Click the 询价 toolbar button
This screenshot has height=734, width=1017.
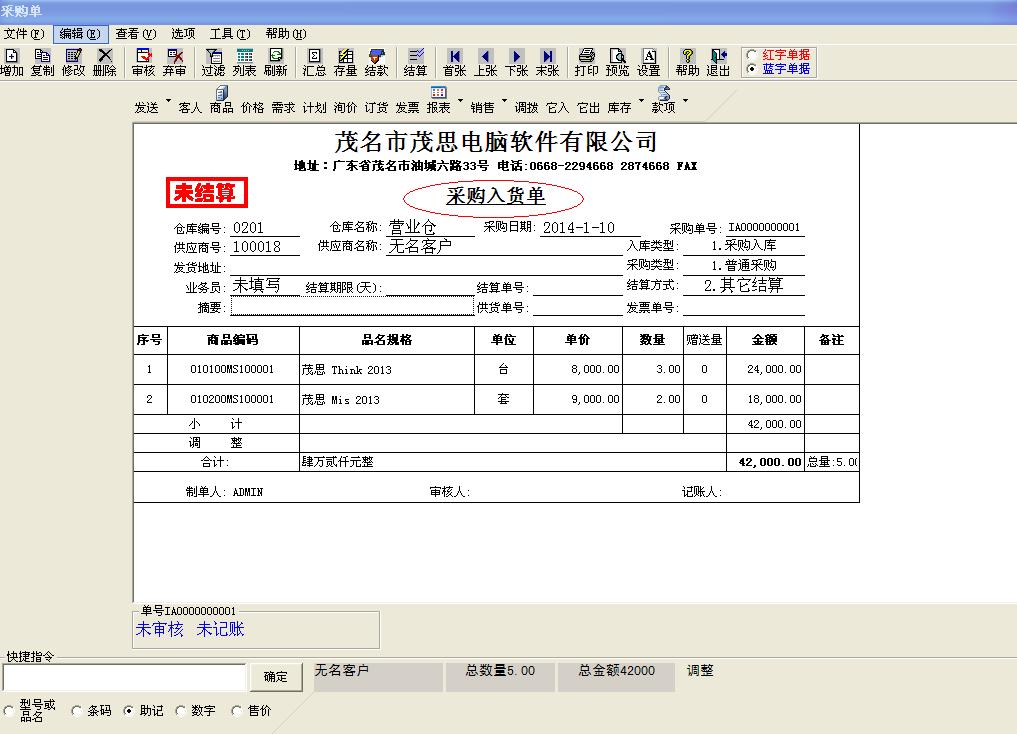(346, 107)
